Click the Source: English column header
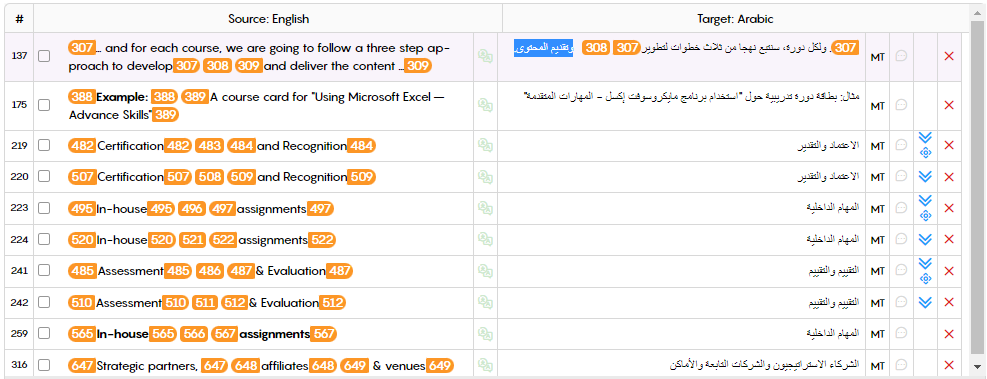Image resolution: width=987 pixels, height=379 pixels. [269, 19]
